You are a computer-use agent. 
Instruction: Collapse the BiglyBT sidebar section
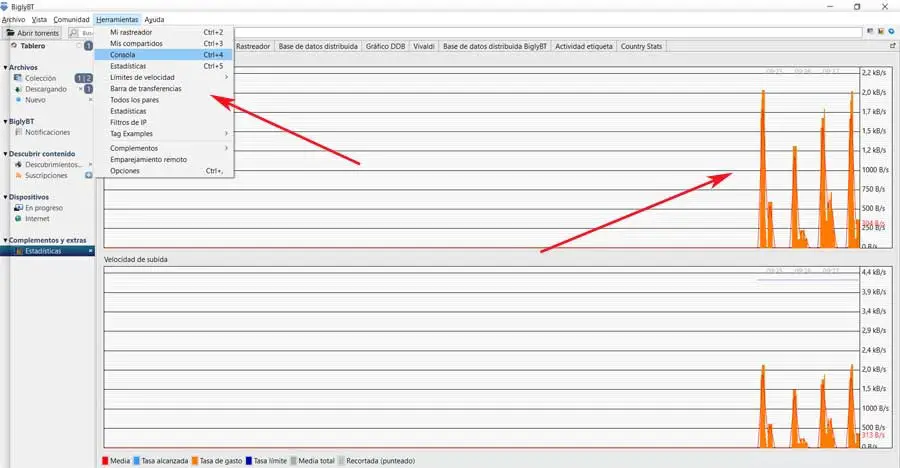coord(5,121)
